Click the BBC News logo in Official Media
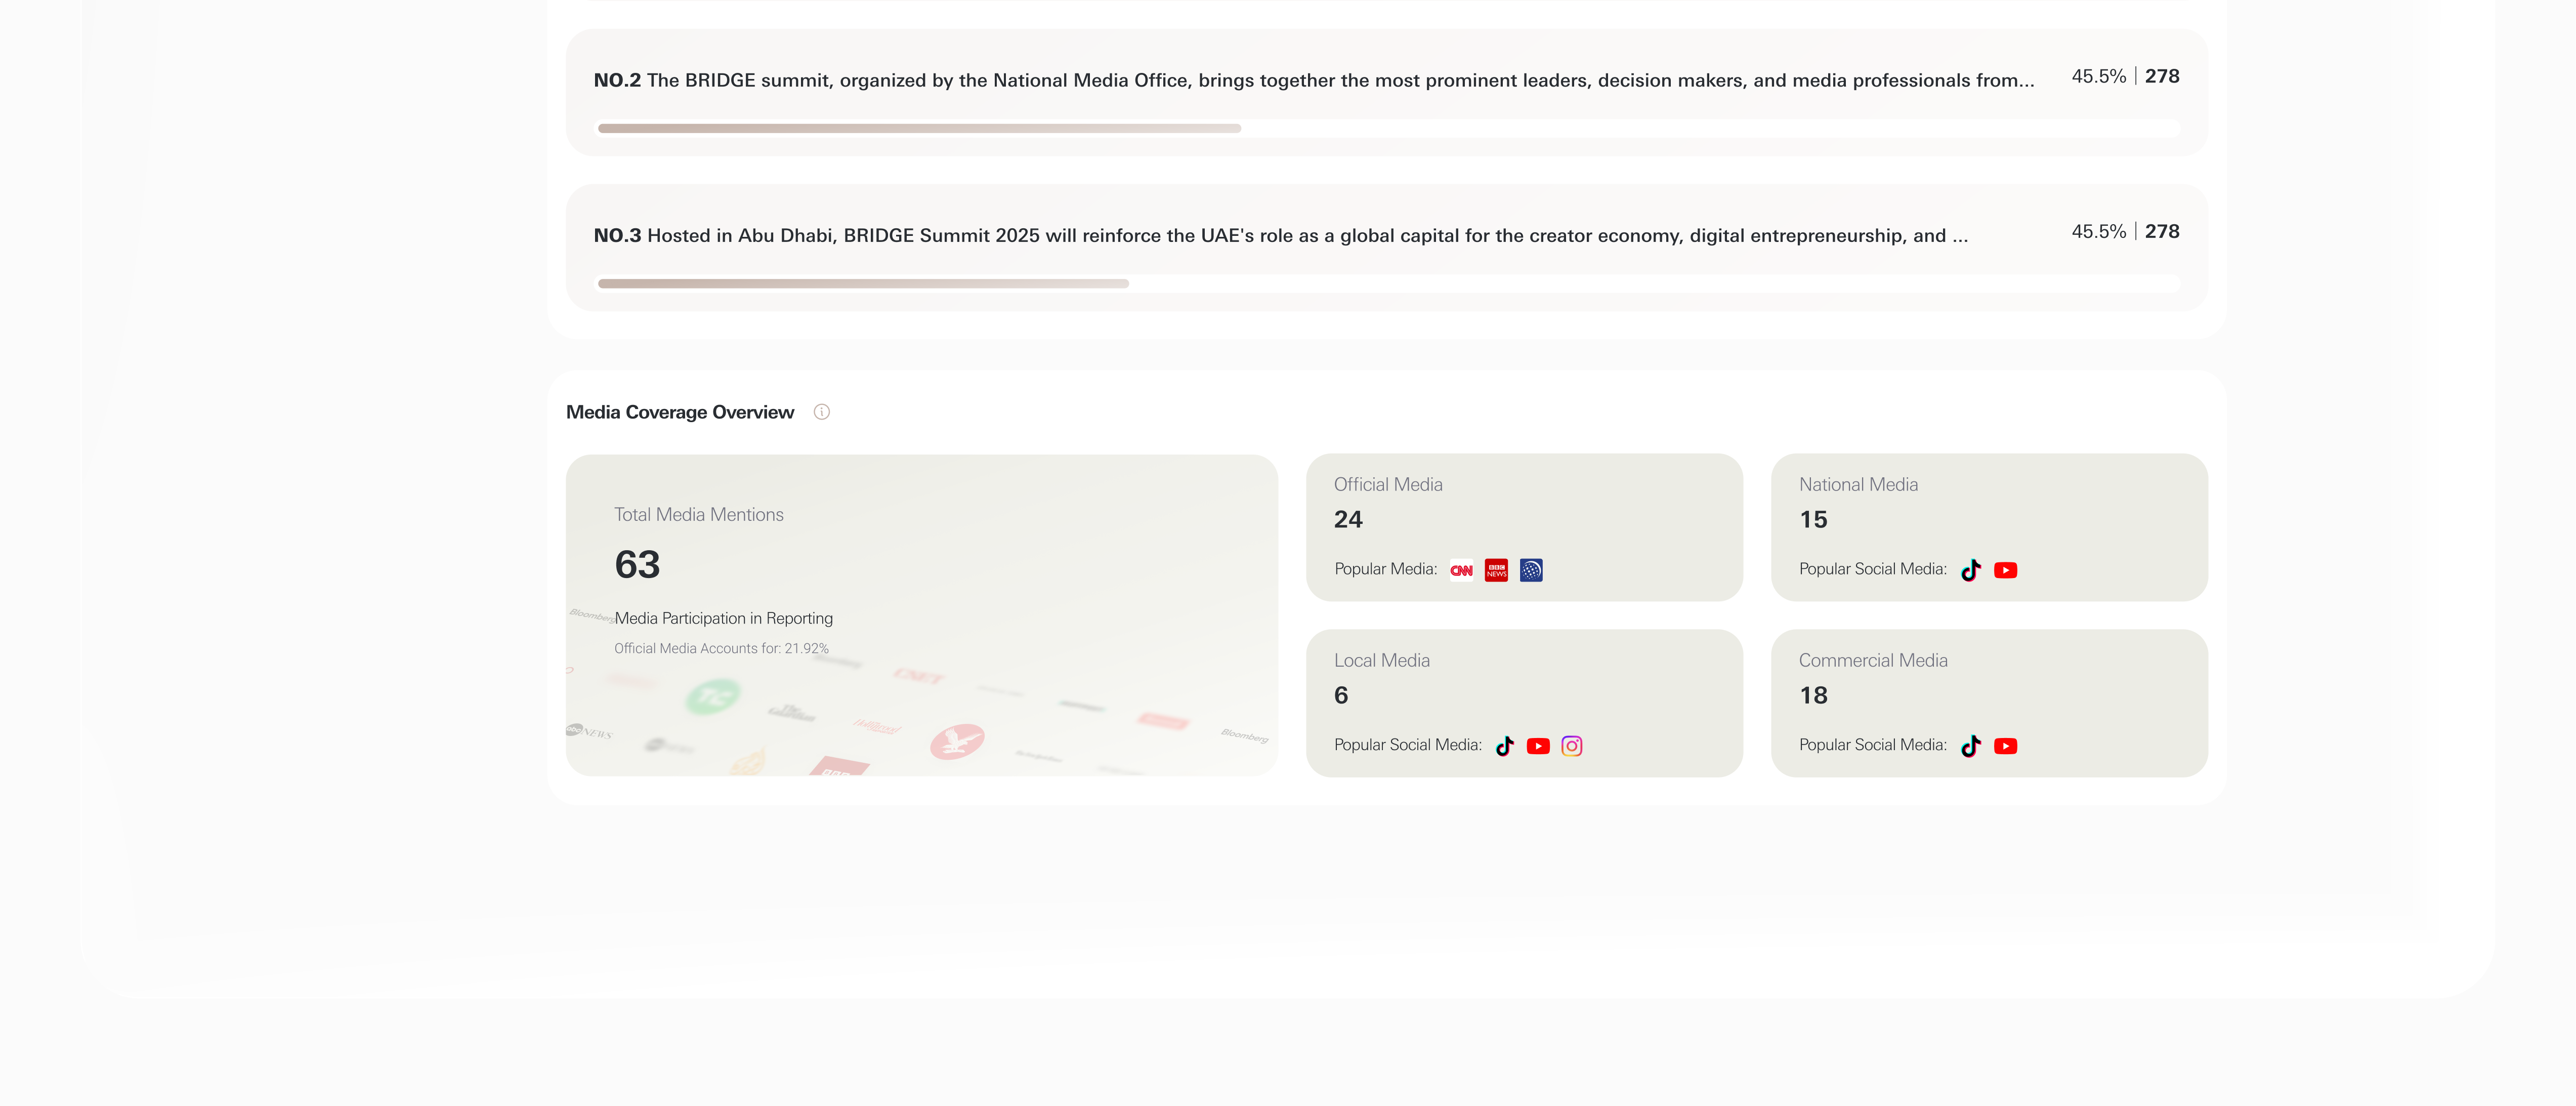 1496,570
